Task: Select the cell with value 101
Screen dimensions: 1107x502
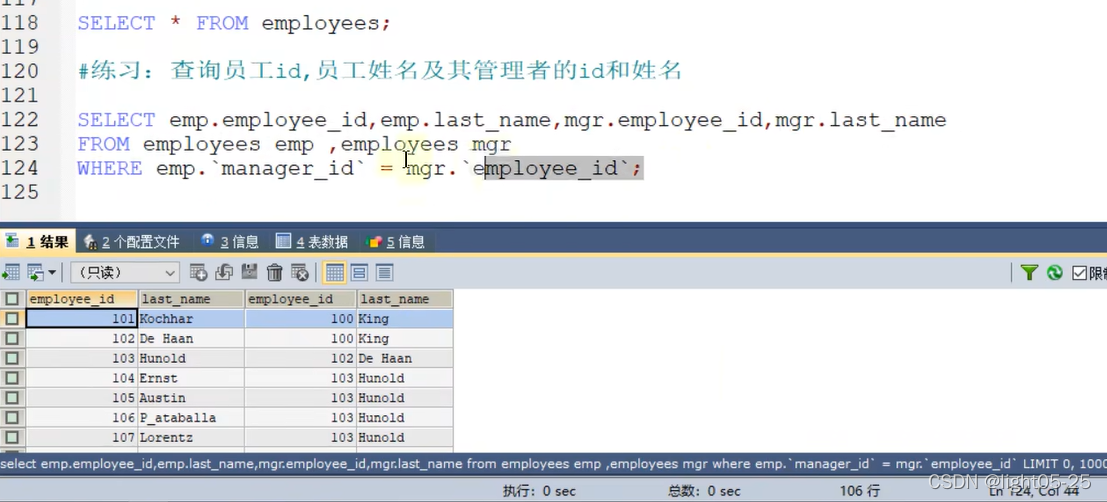Action: 81,319
